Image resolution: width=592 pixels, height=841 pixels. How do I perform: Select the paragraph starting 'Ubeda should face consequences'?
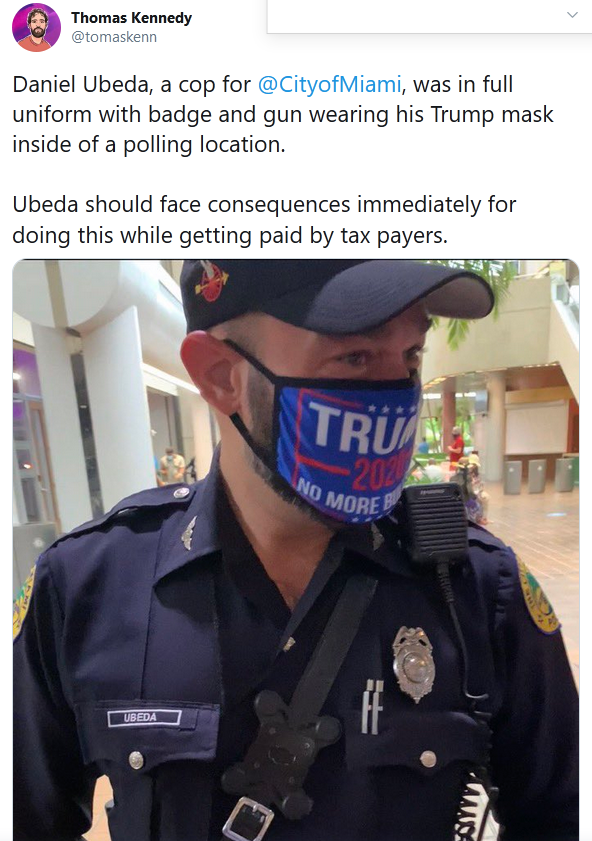point(264,219)
